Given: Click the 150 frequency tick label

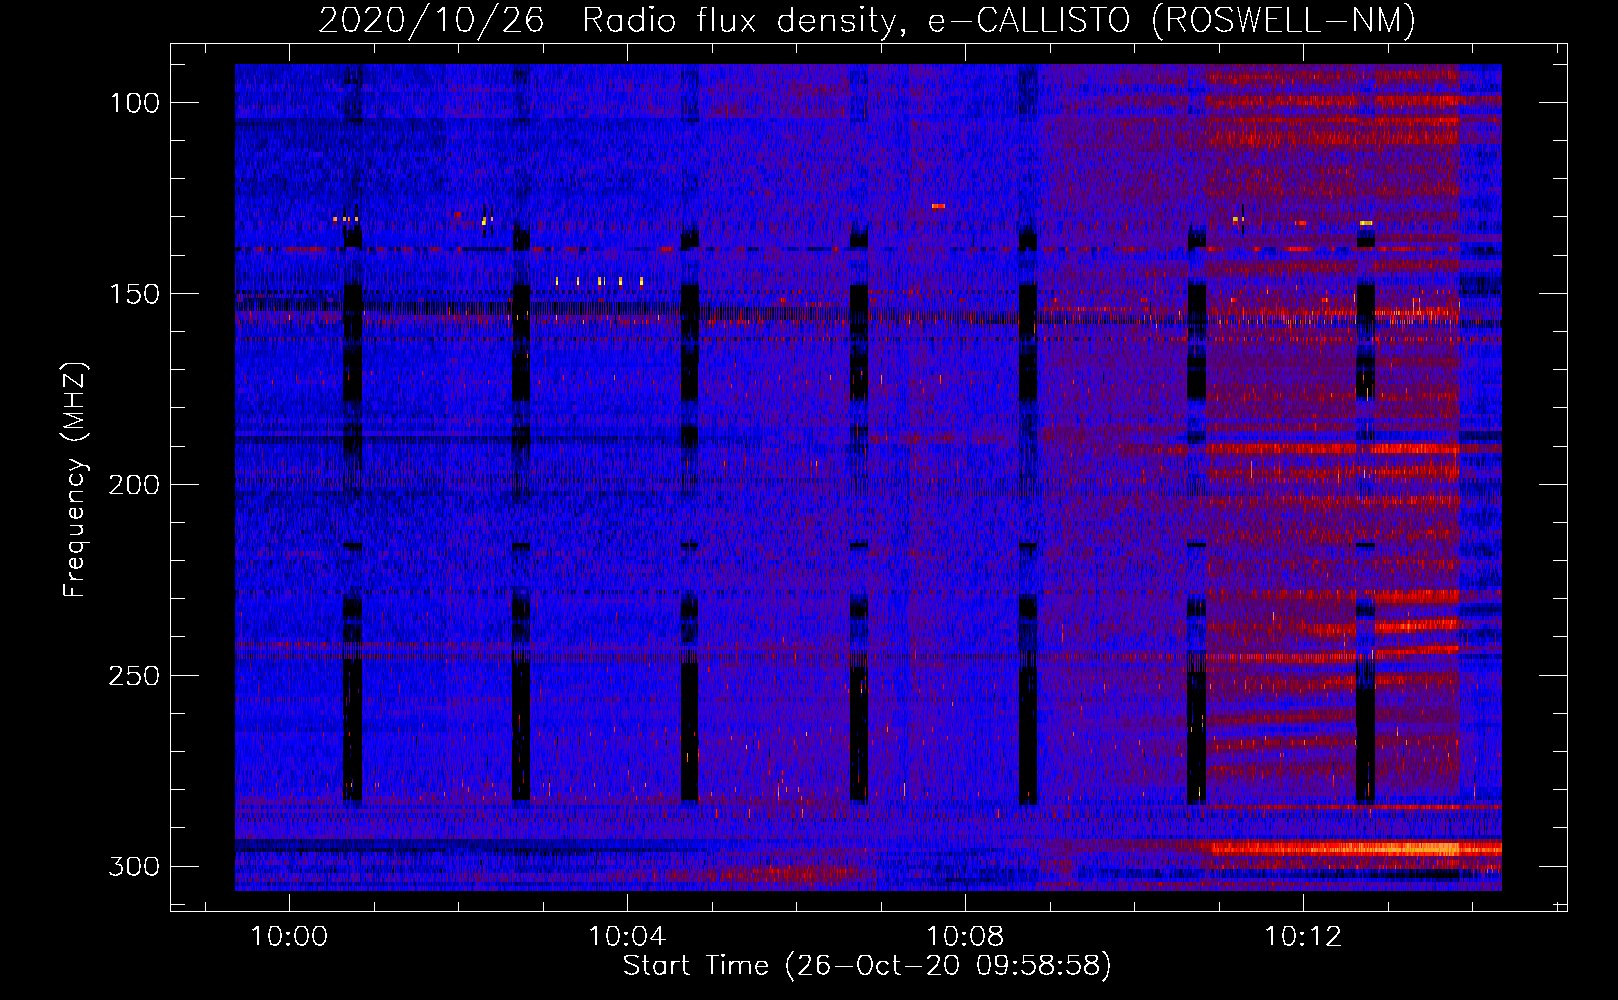Looking at the screenshot, I should tap(134, 294).
